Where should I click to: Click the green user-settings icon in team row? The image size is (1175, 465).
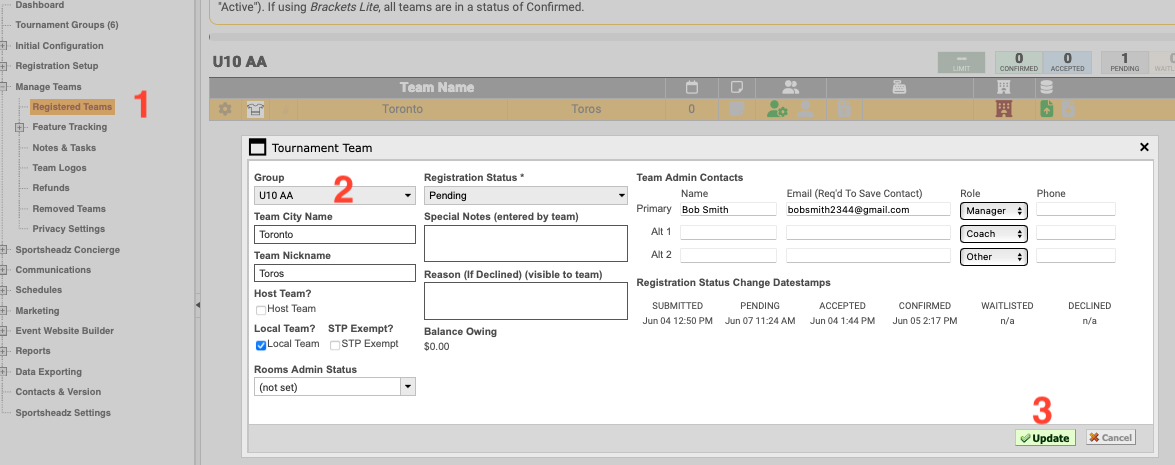tap(776, 109)
